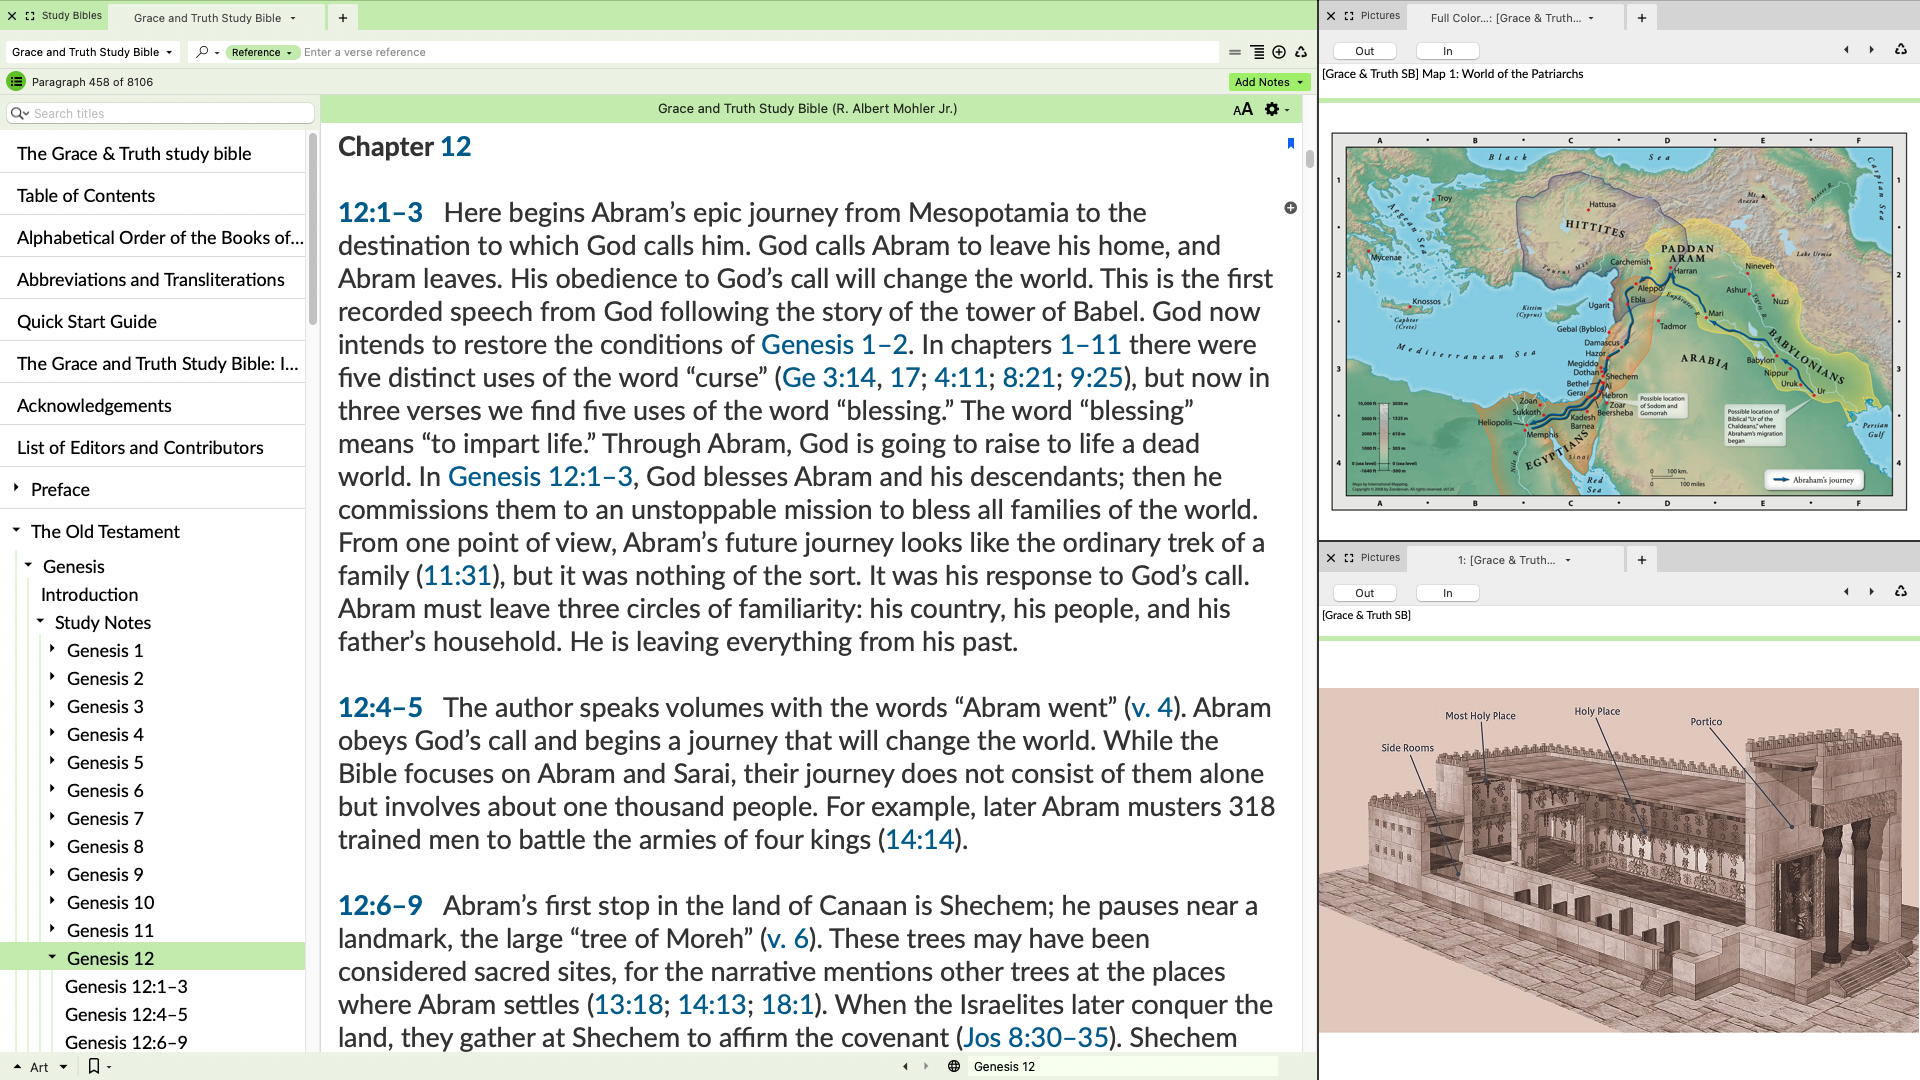Click the globe icon next to Genesis 12
Image resolution: width=1920 pixels, height=1080 pixels.
pyautogui.click(x=954, y=1067)
